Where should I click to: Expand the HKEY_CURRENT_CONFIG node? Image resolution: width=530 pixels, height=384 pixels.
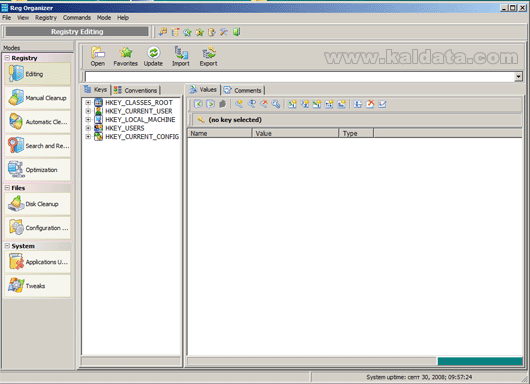click(x=88, y=137)
